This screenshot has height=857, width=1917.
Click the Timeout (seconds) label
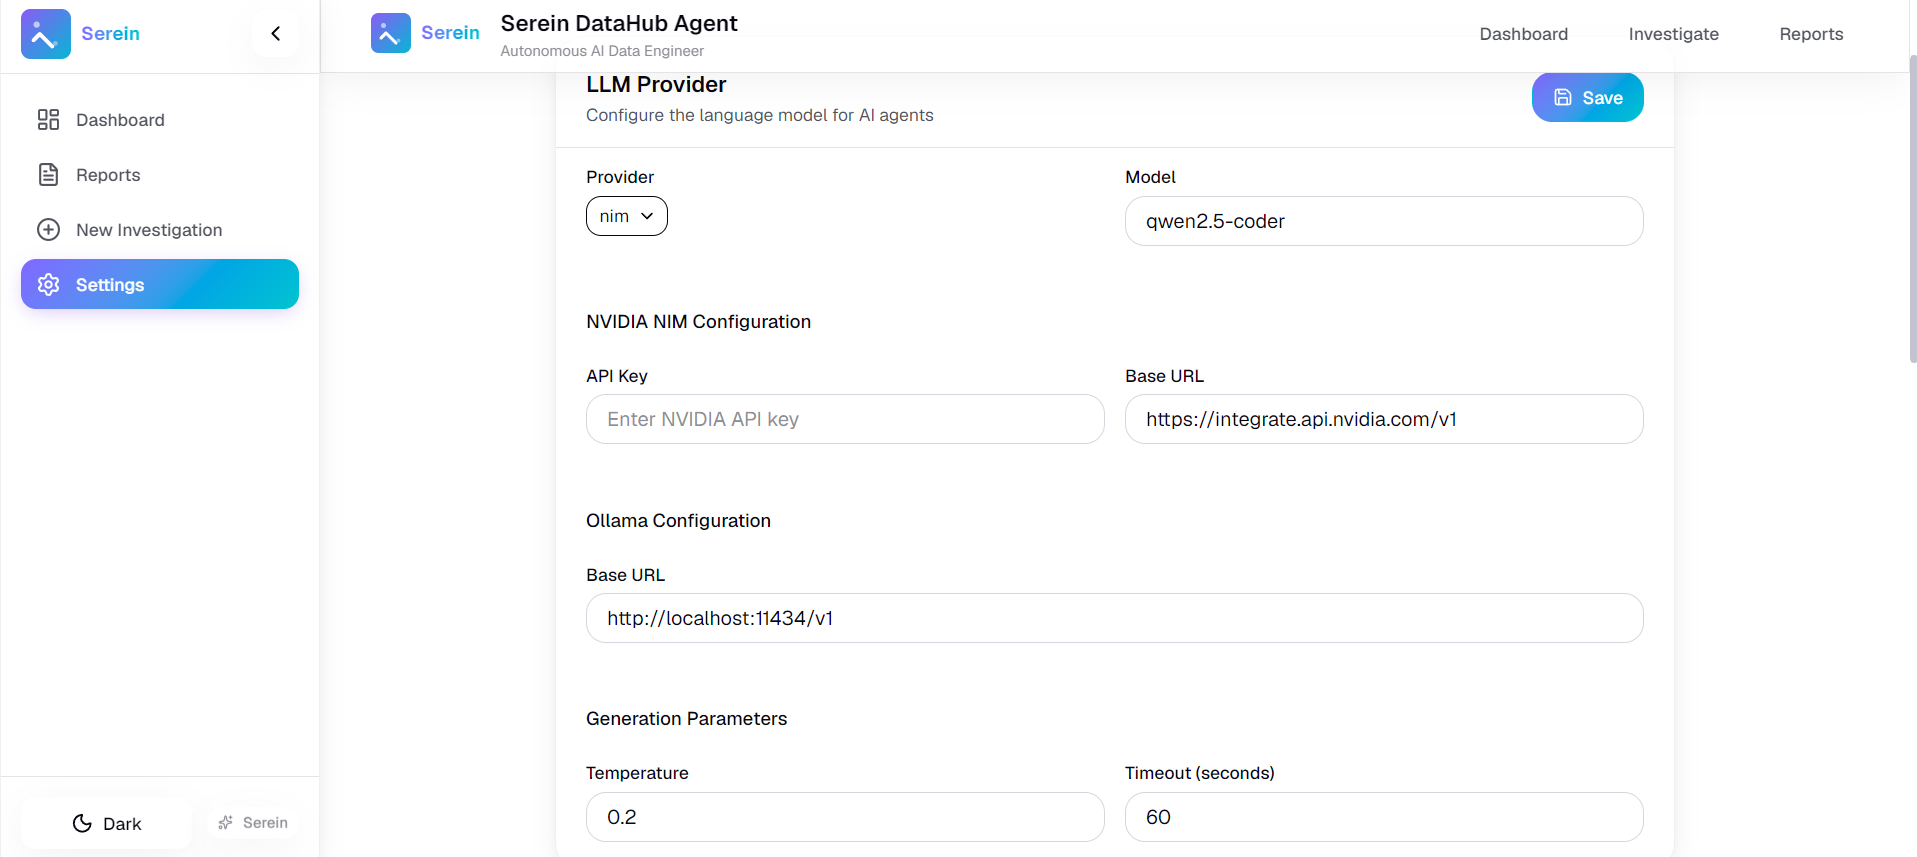1200,773
